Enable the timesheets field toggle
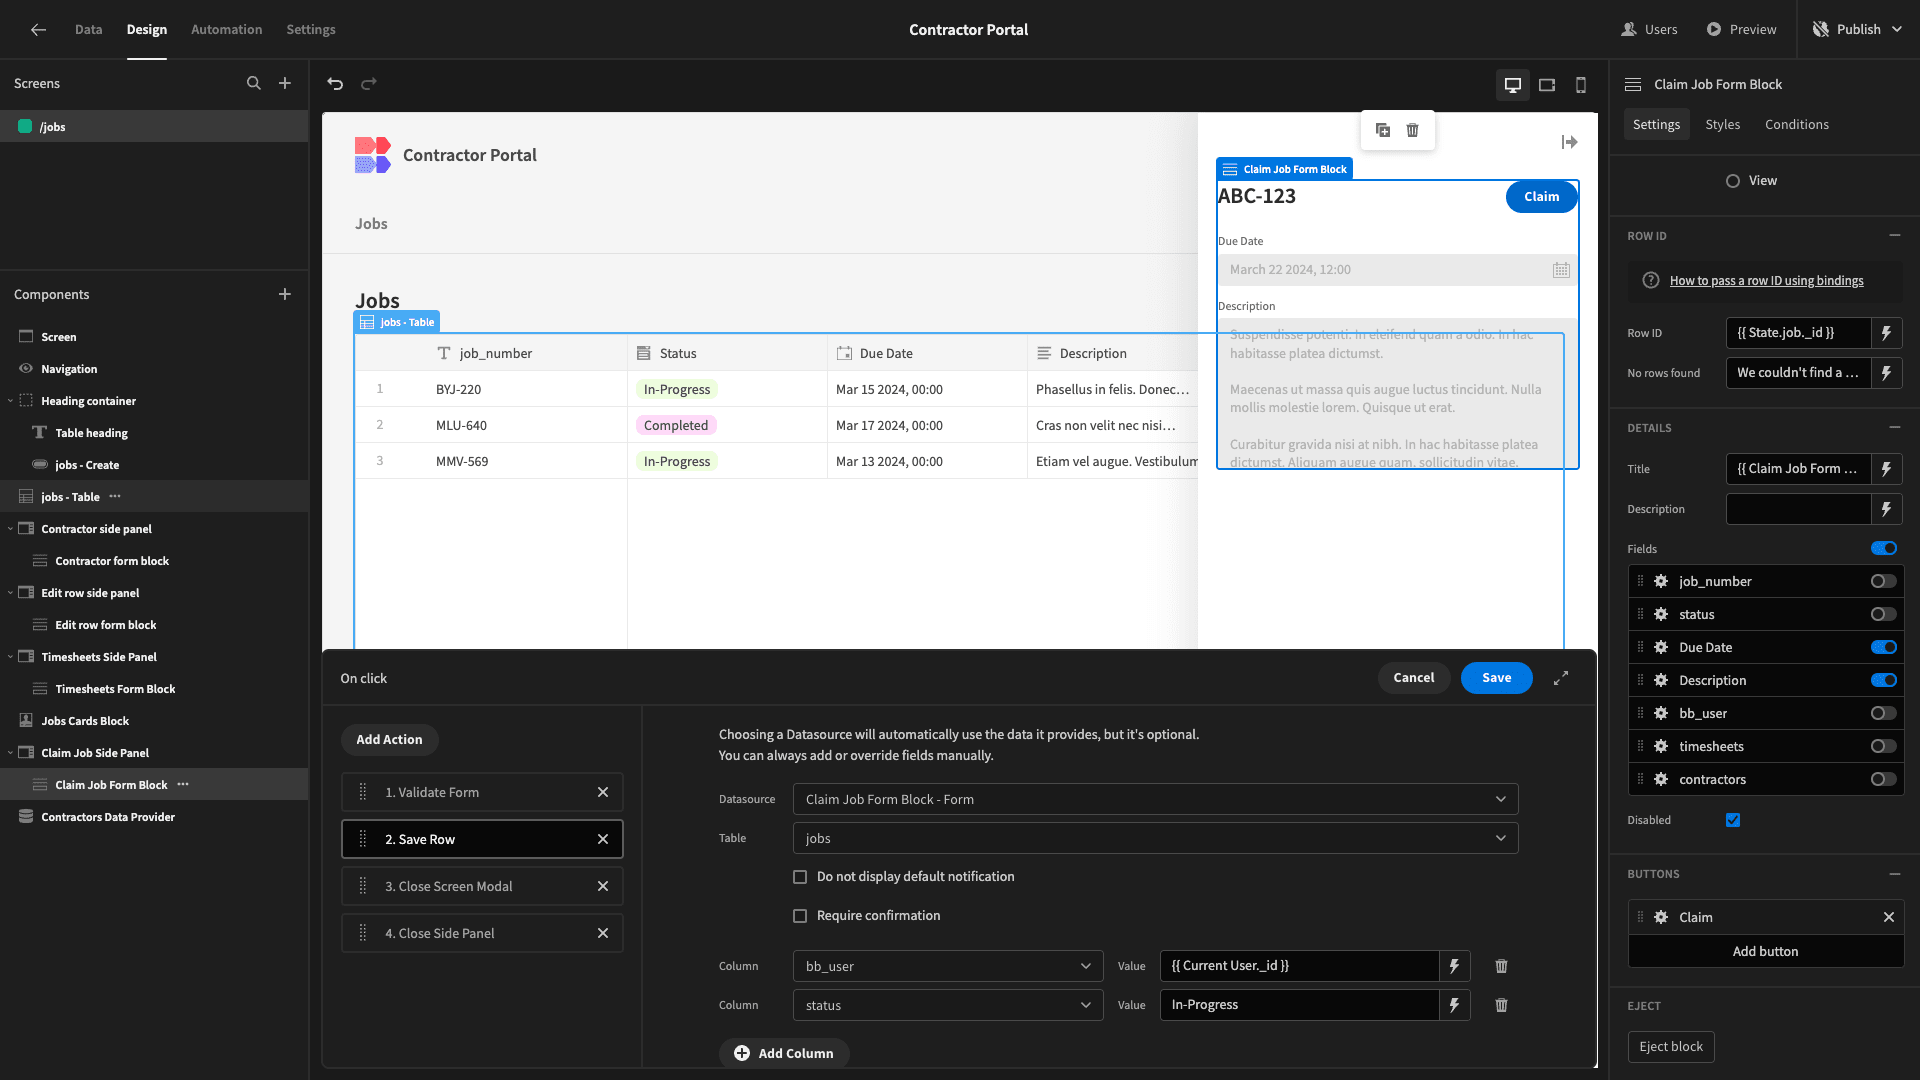The width and height of the screenshot is (1920, 1080). point(1884,746)
